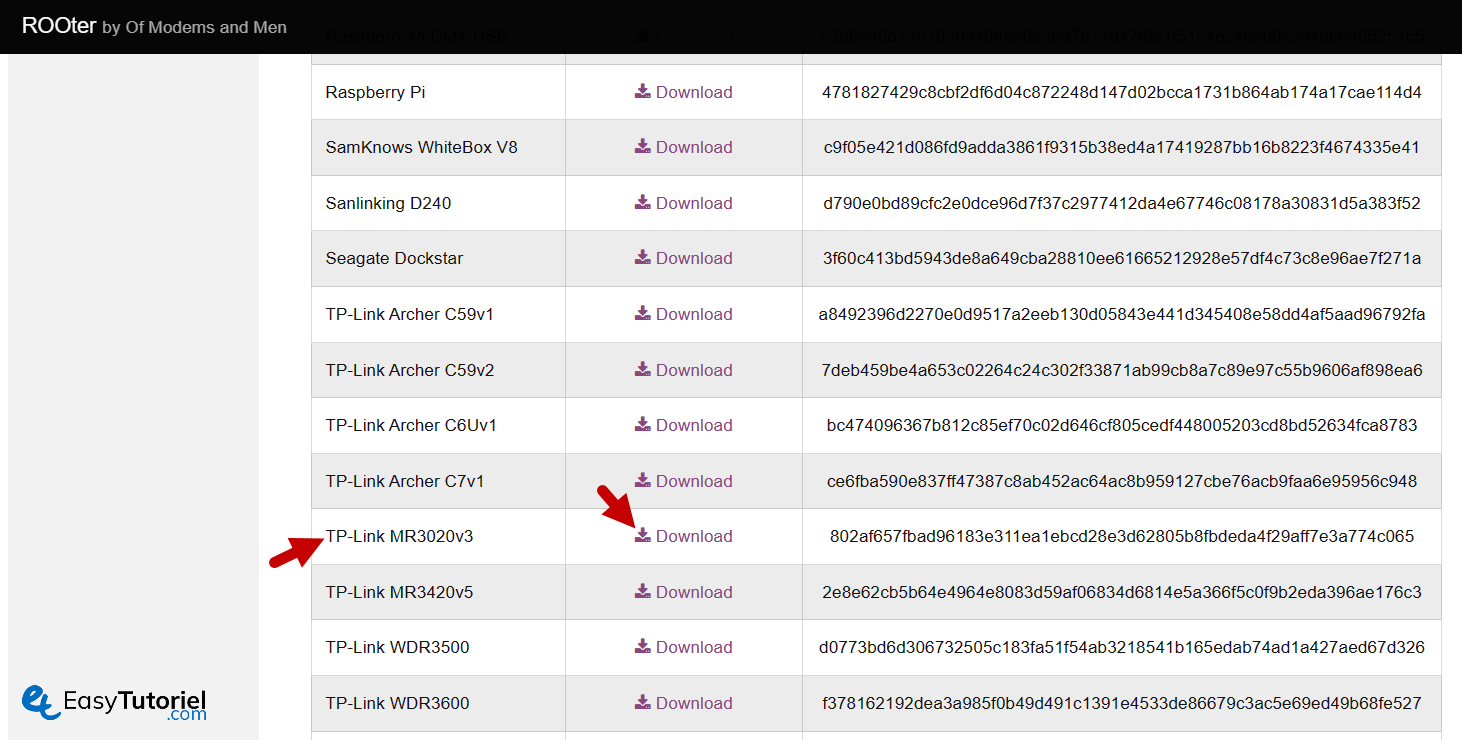This screenshot has height=740, width=1462.
Task: Click the hash starting with 3f60c413bd59
Action: 1122,258
